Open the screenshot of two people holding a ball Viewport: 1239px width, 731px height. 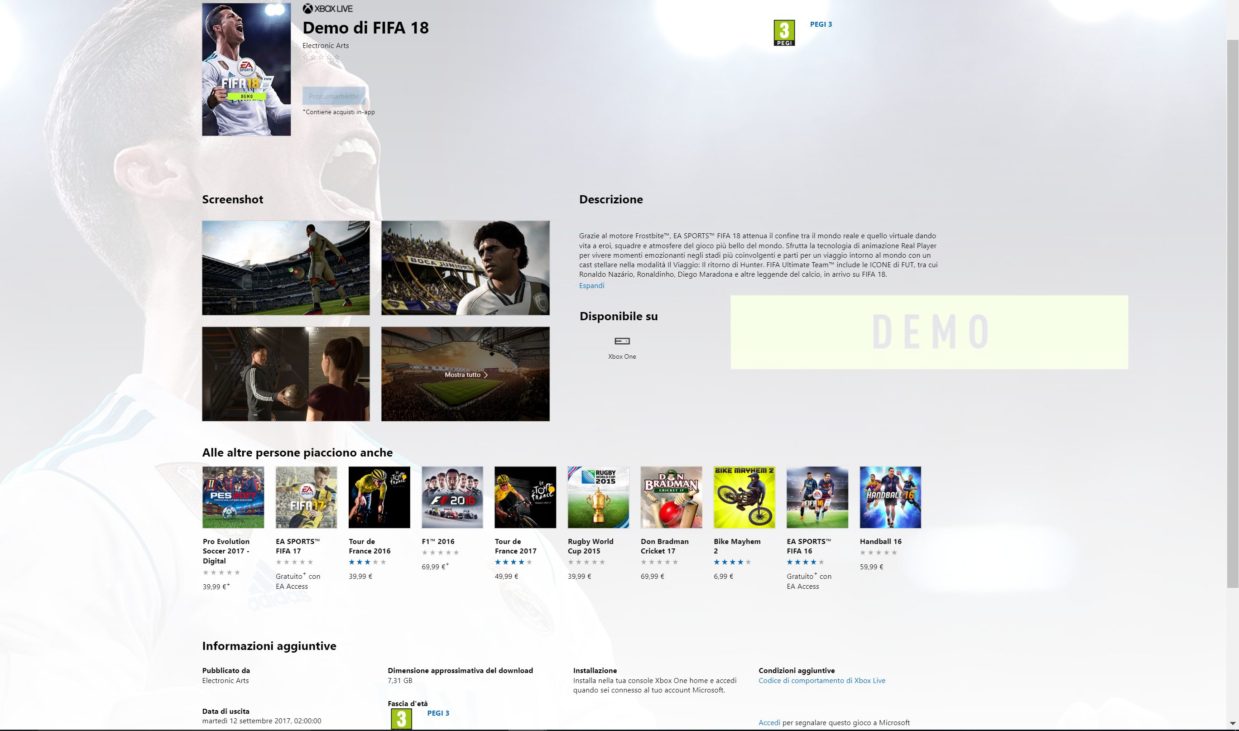click(x=286, y=374)
